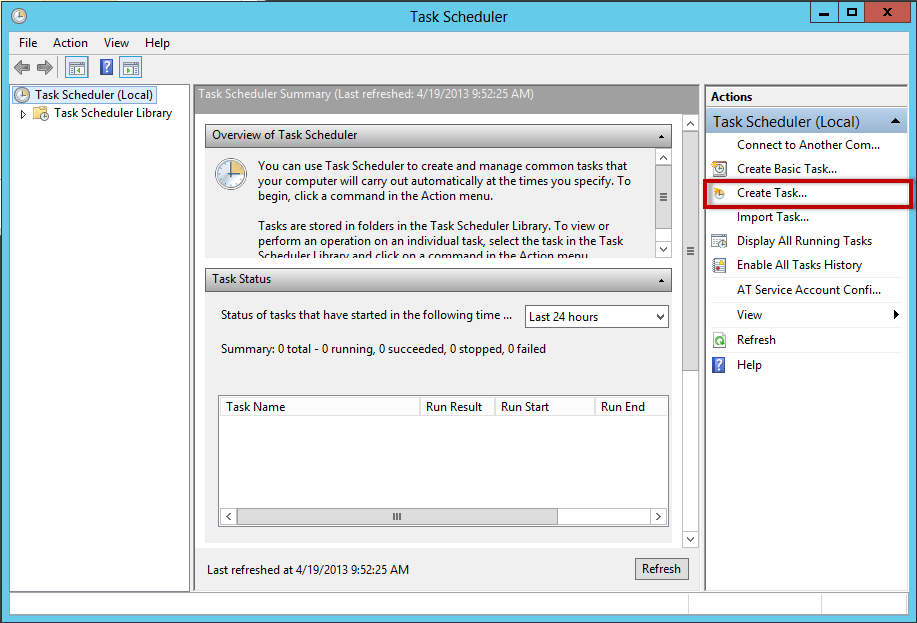The image size is (917, 623).
Task: Click the Create Basic Task icon
Action: [719, 169]
